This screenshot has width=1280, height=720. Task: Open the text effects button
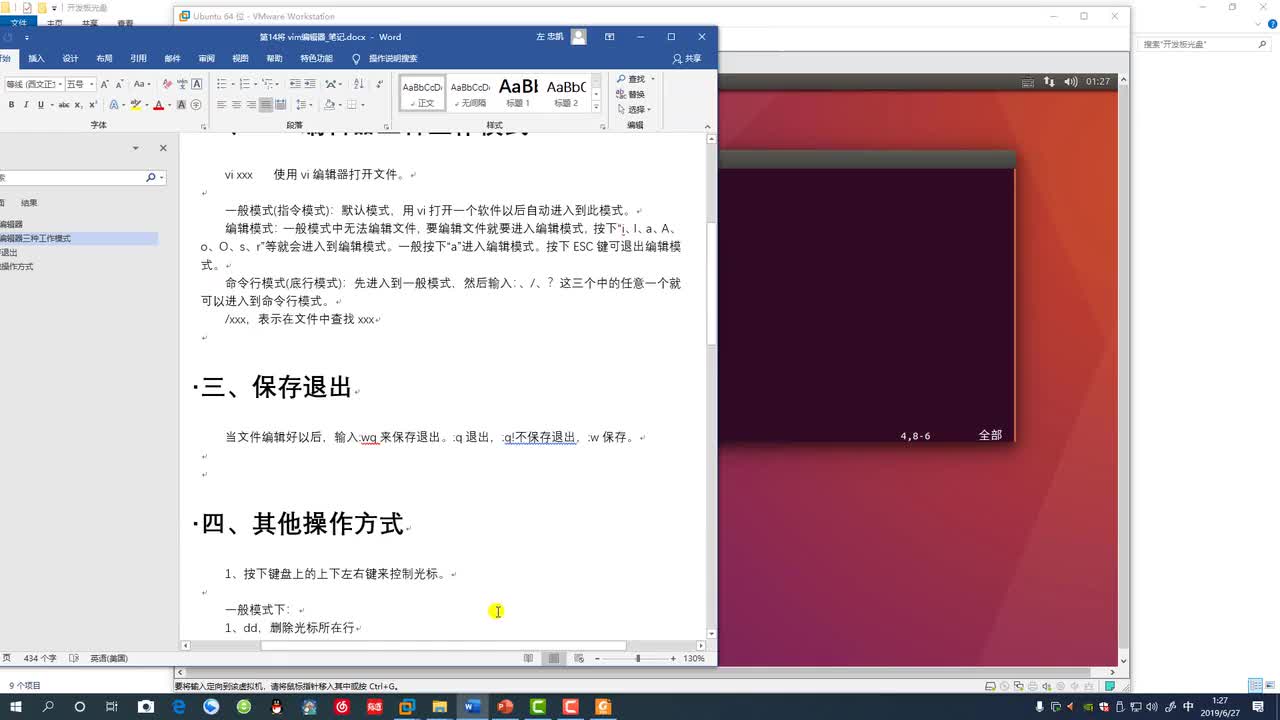coord(113,105)
